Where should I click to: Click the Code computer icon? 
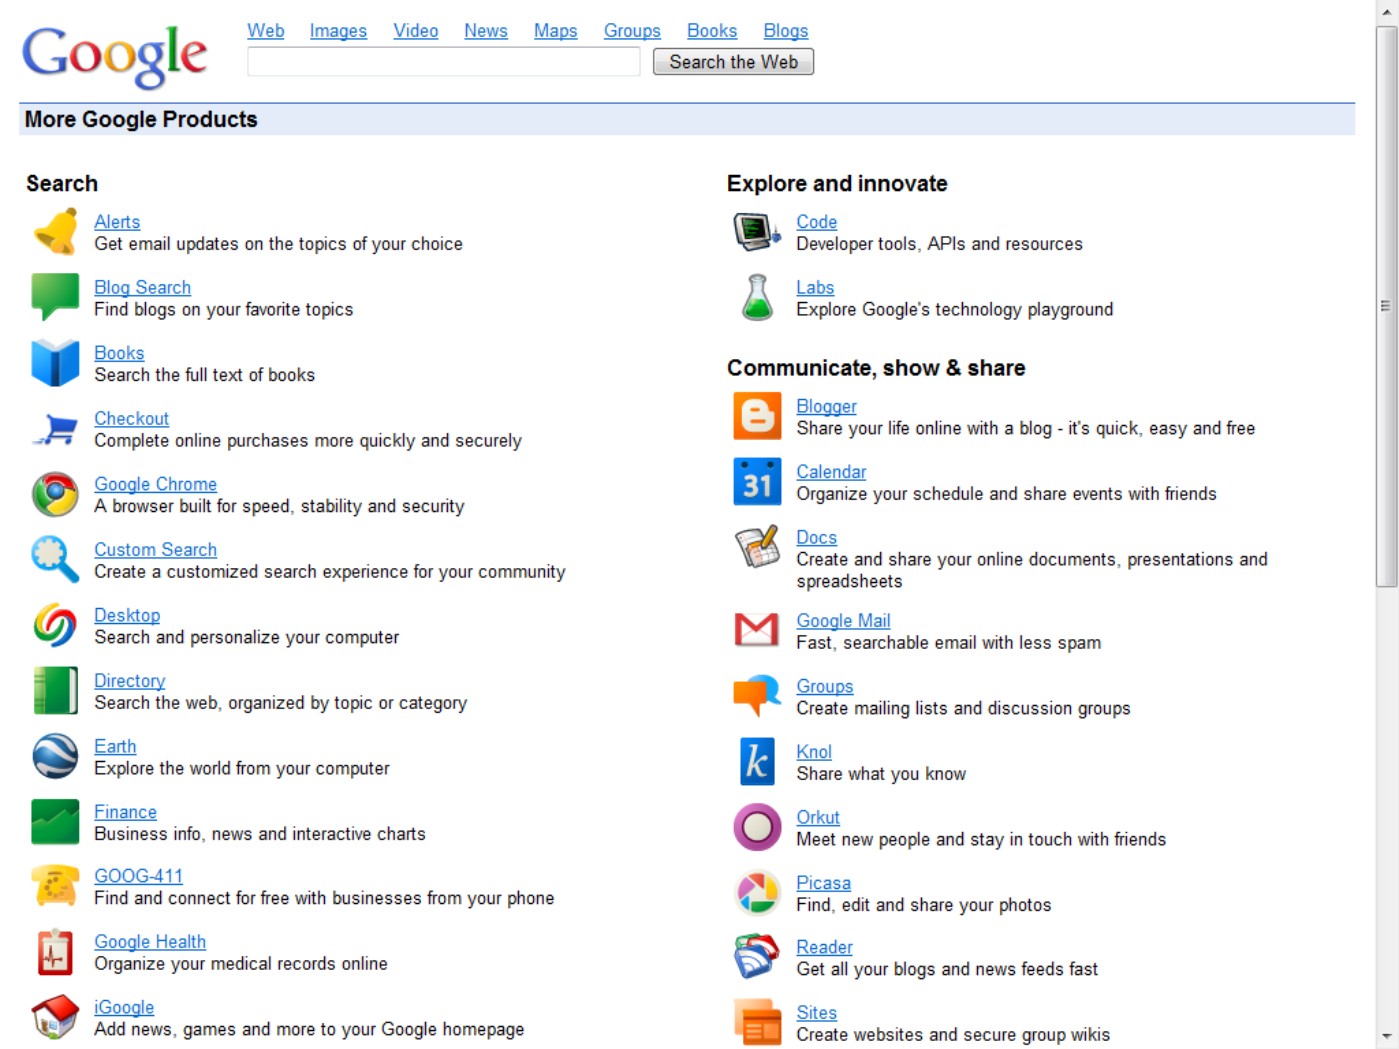[x=757, y=232]
